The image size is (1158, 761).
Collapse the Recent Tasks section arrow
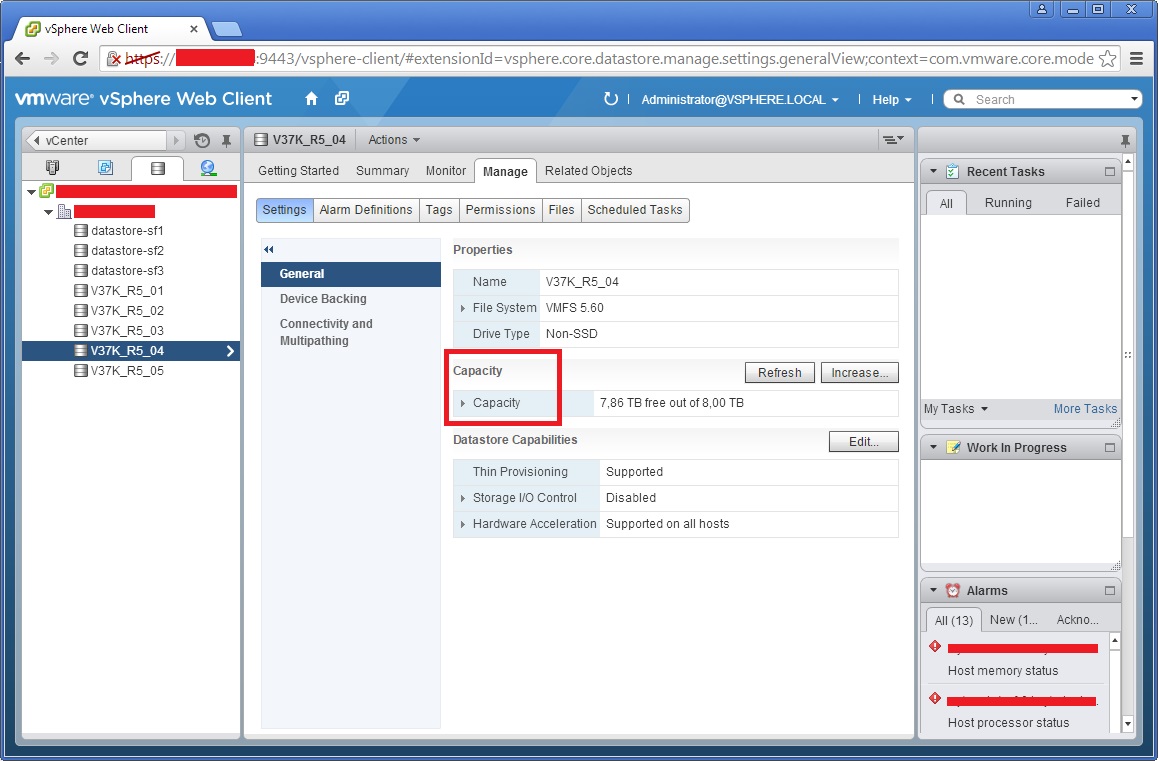pos(933,171)
